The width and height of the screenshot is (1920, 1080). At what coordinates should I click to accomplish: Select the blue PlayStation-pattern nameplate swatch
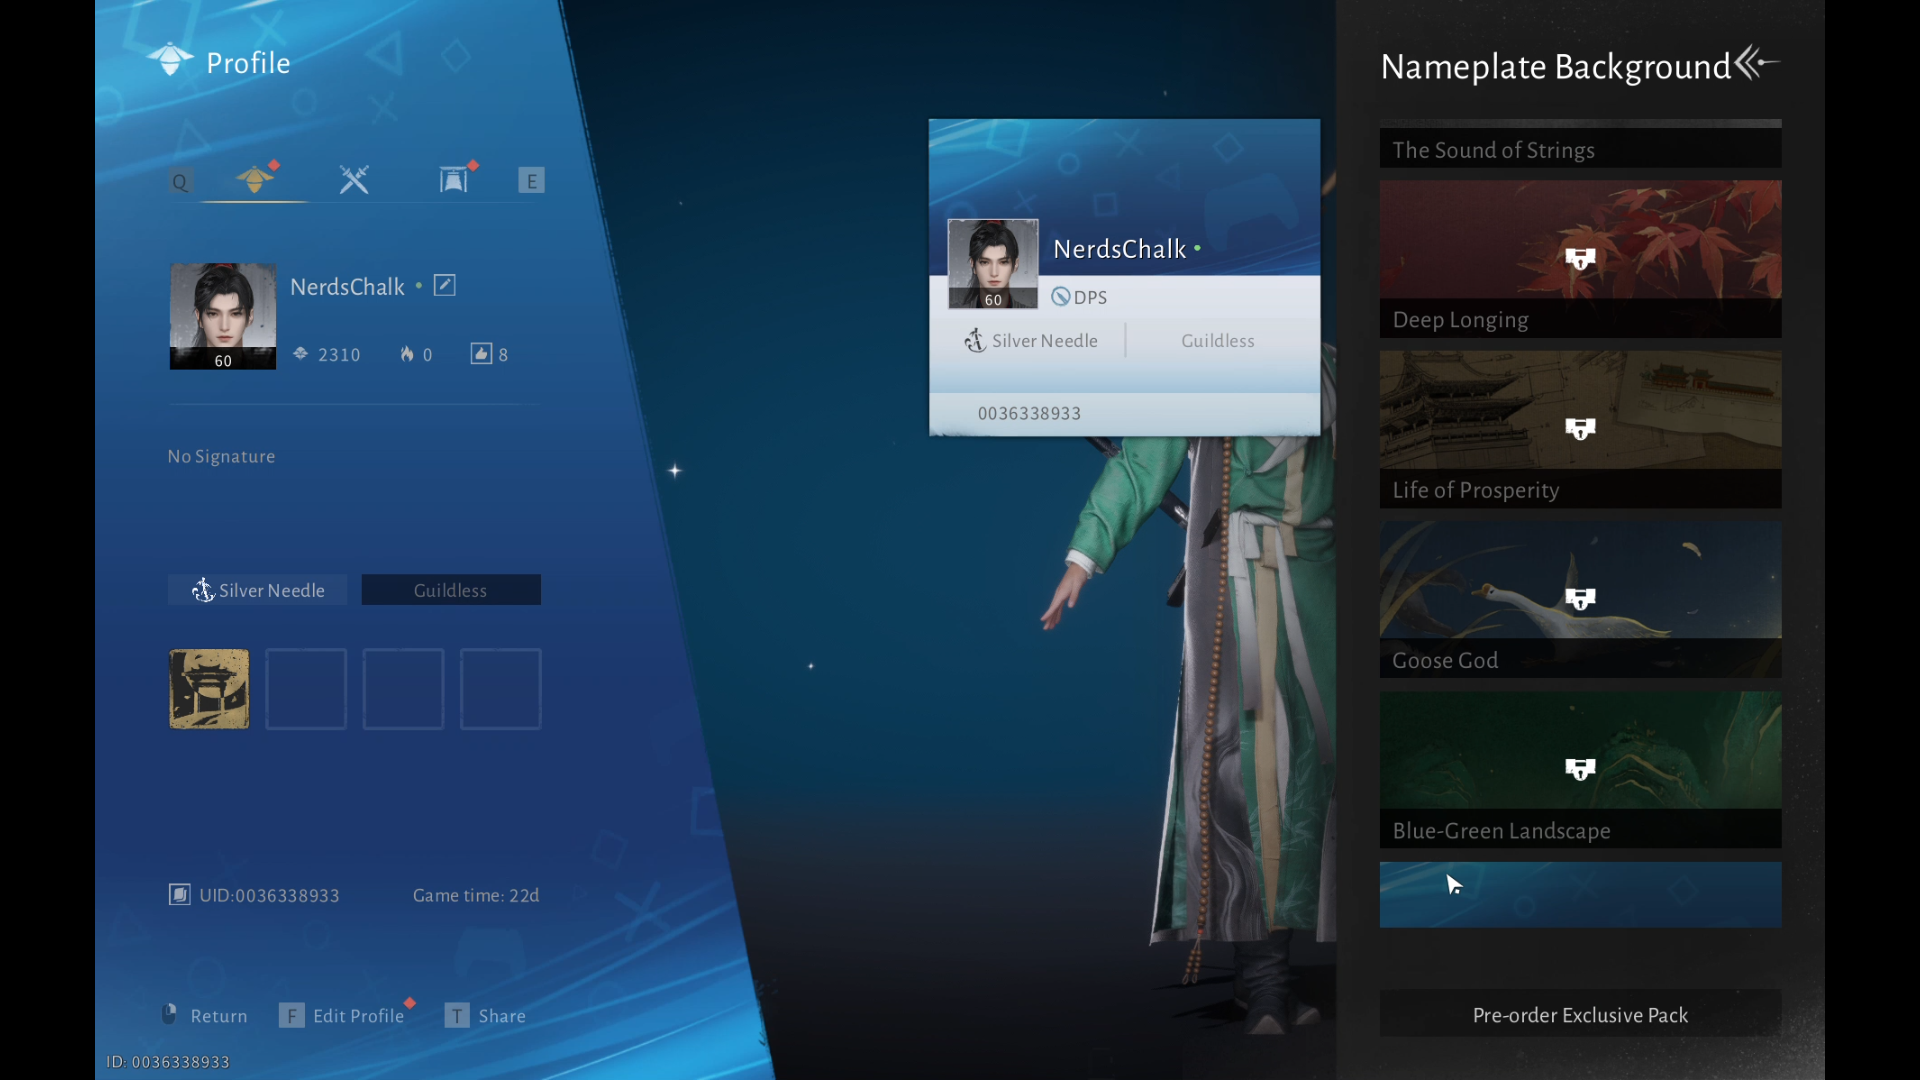1580,895
